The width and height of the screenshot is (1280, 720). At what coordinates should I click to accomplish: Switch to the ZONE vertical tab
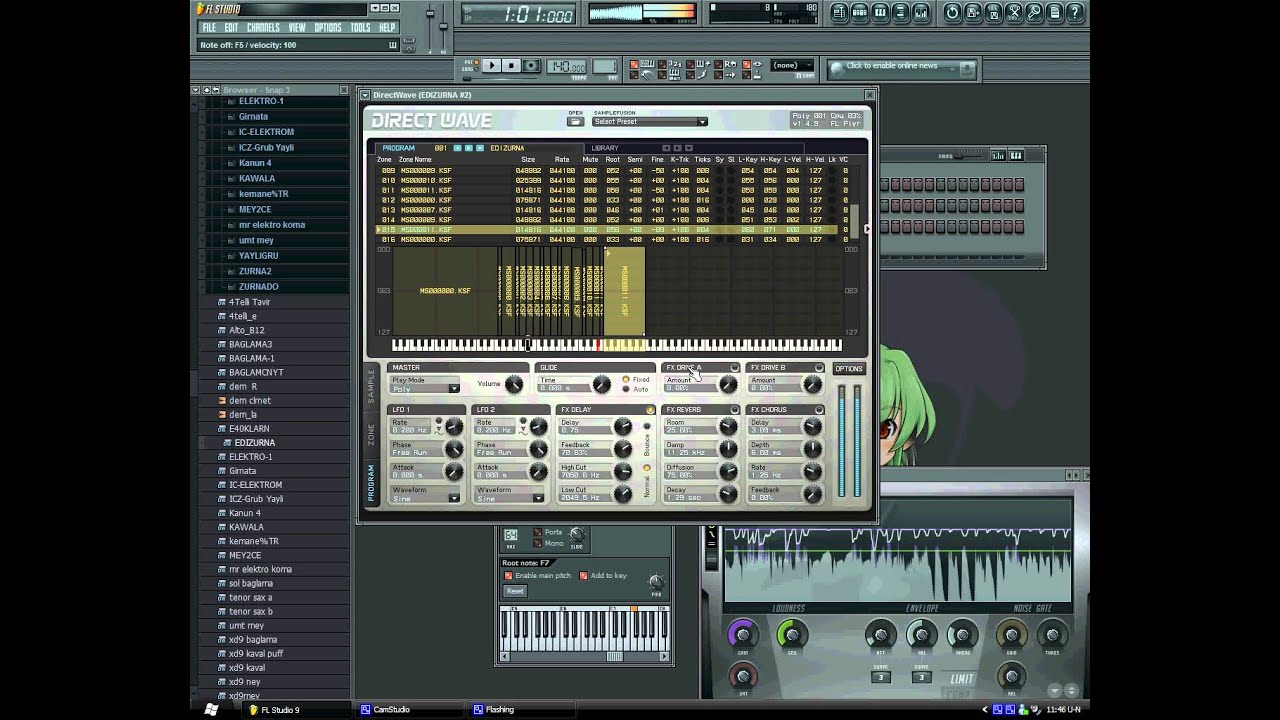coord(371,434)
